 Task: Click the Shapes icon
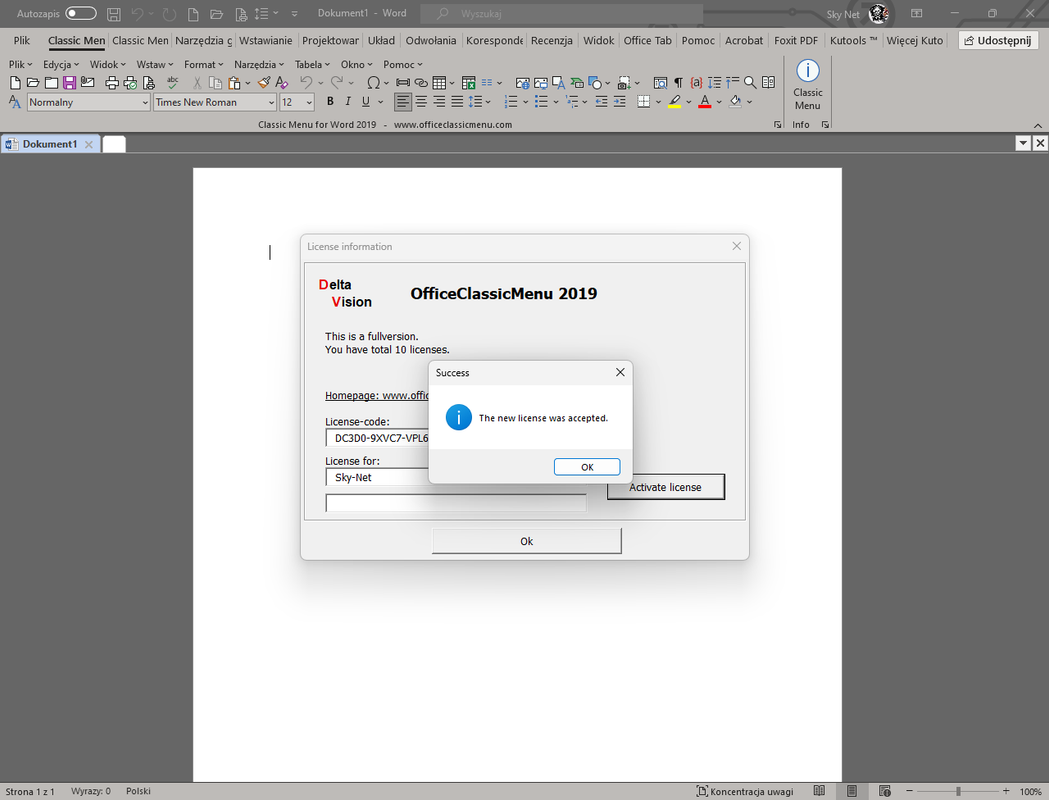coord(595,83)
